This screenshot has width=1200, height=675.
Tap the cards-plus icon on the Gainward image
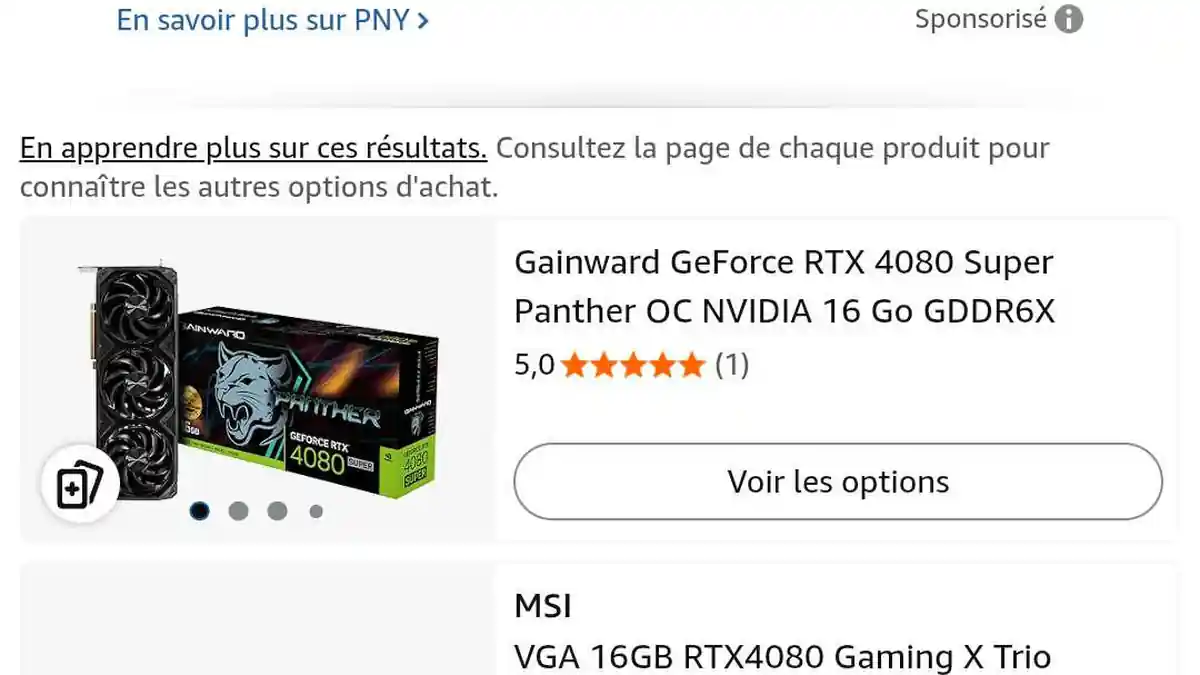click(80, 484)
